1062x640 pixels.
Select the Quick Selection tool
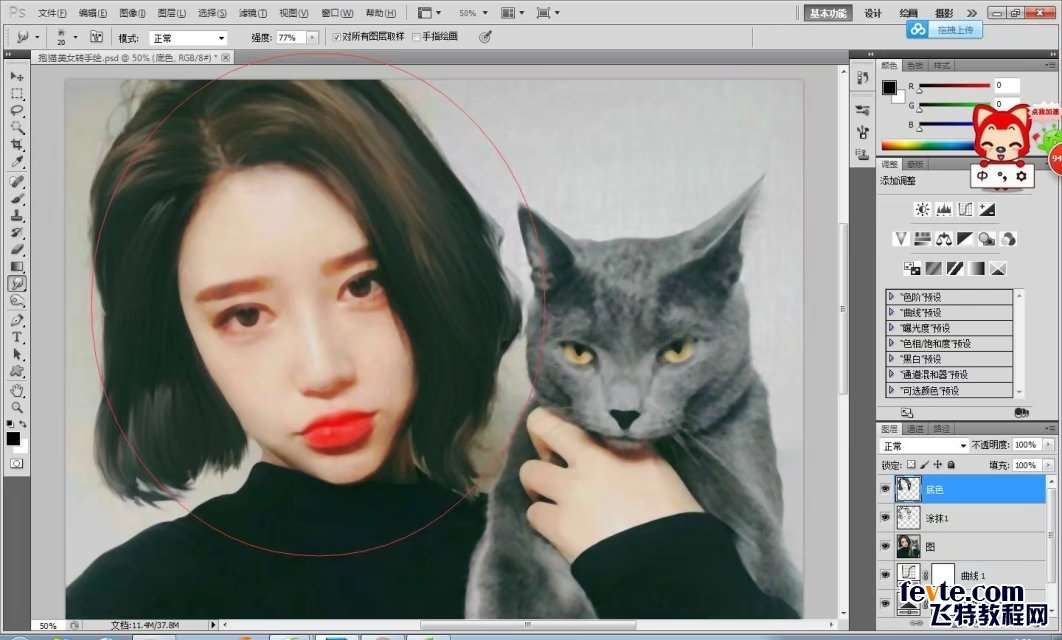click(x=17, y=127)
